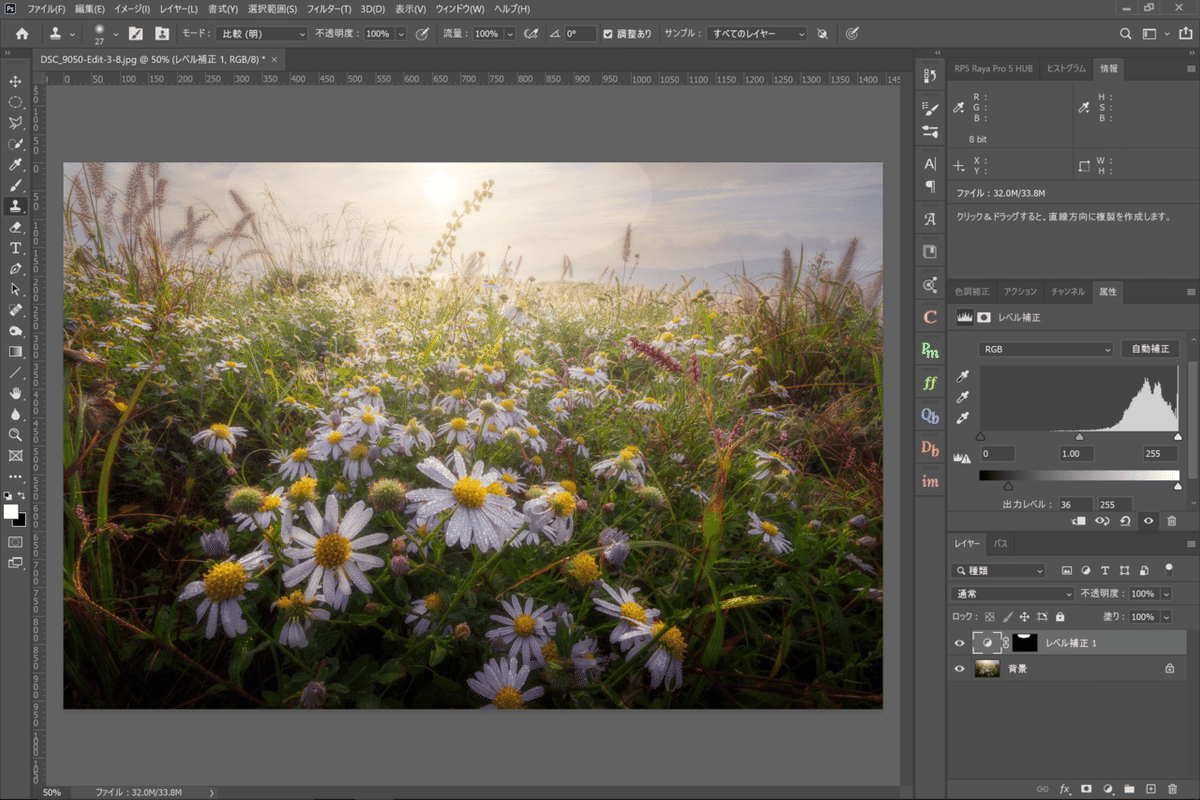Pick the Zoom magnifier tool

click(x=15, y=435)
